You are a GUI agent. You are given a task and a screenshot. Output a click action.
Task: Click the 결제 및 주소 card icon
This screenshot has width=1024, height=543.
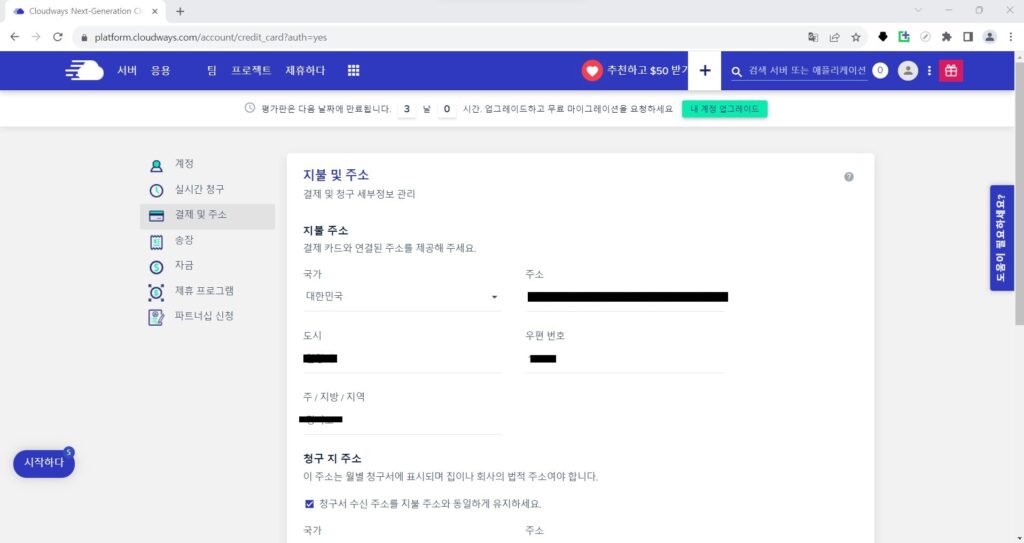tap(156, 216)
